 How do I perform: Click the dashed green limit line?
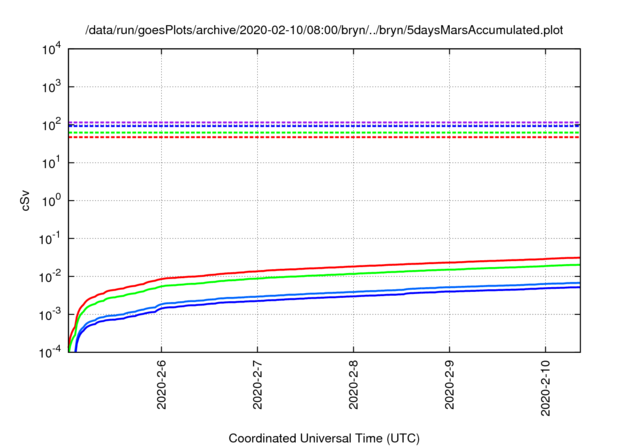(324, 133)
